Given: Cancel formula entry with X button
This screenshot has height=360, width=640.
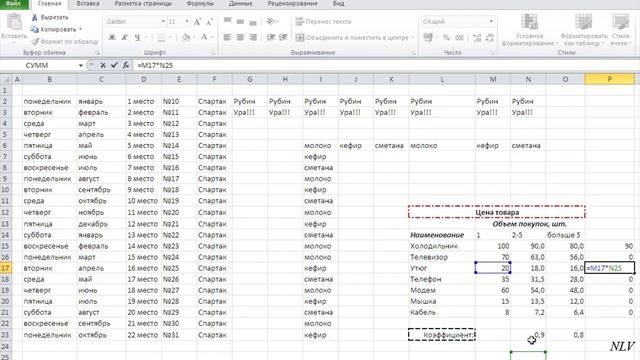Looking at the screenshot, I should coord(103,65).
